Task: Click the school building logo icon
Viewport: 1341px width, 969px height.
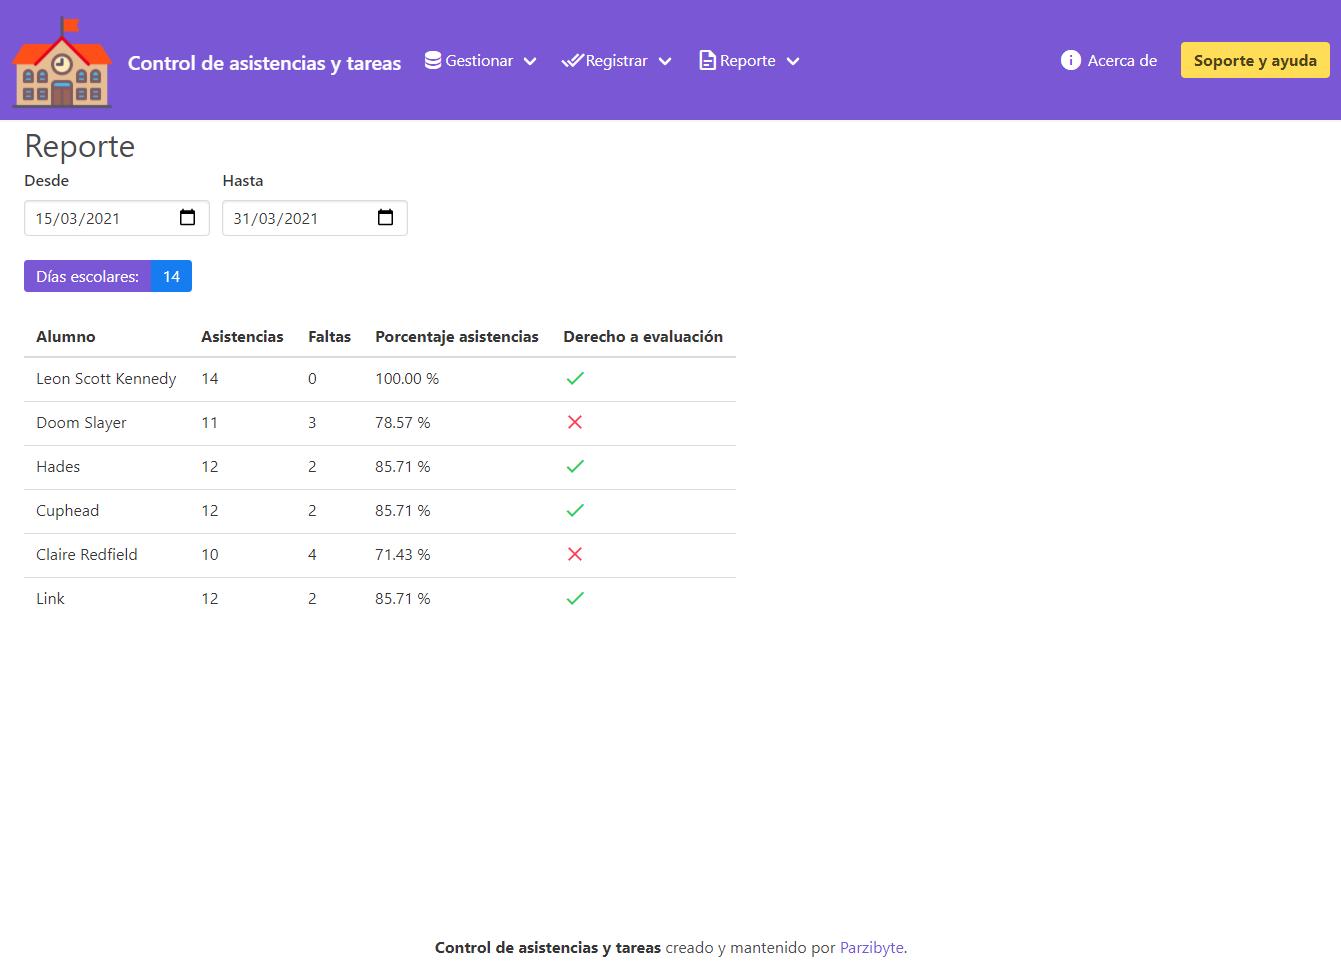Action: (62, 62)
